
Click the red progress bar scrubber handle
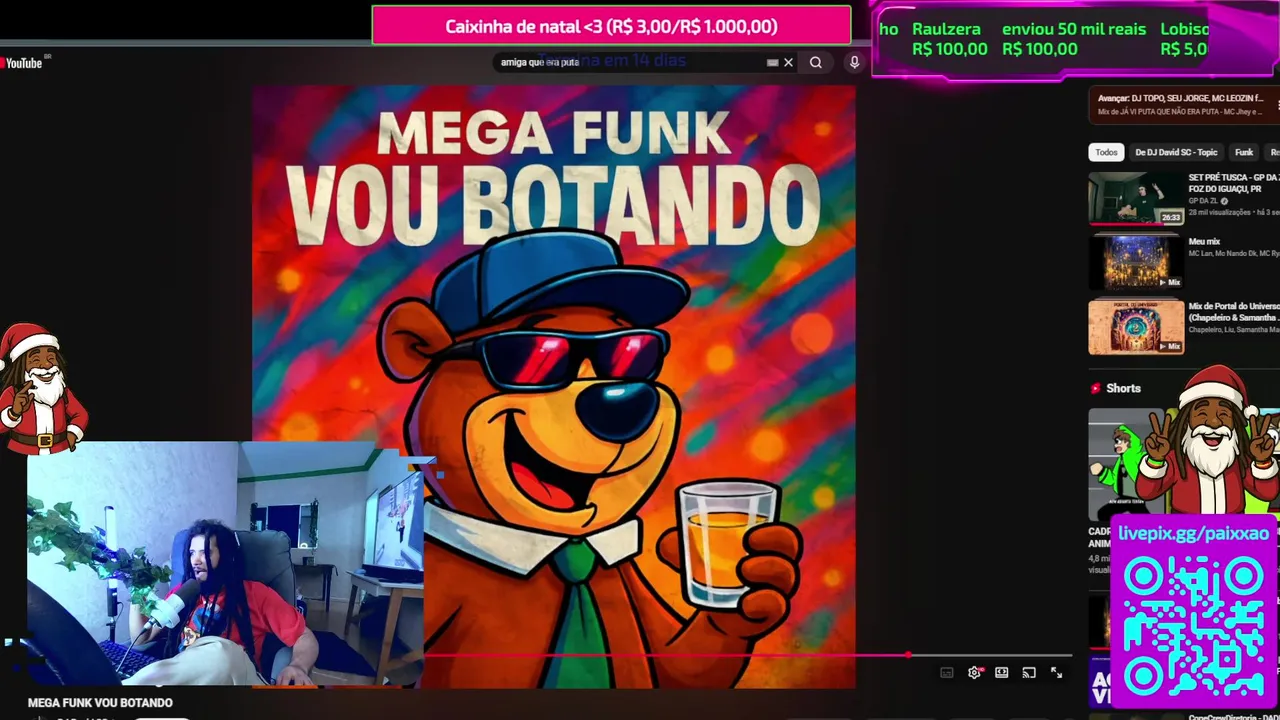tap(908, 655)
